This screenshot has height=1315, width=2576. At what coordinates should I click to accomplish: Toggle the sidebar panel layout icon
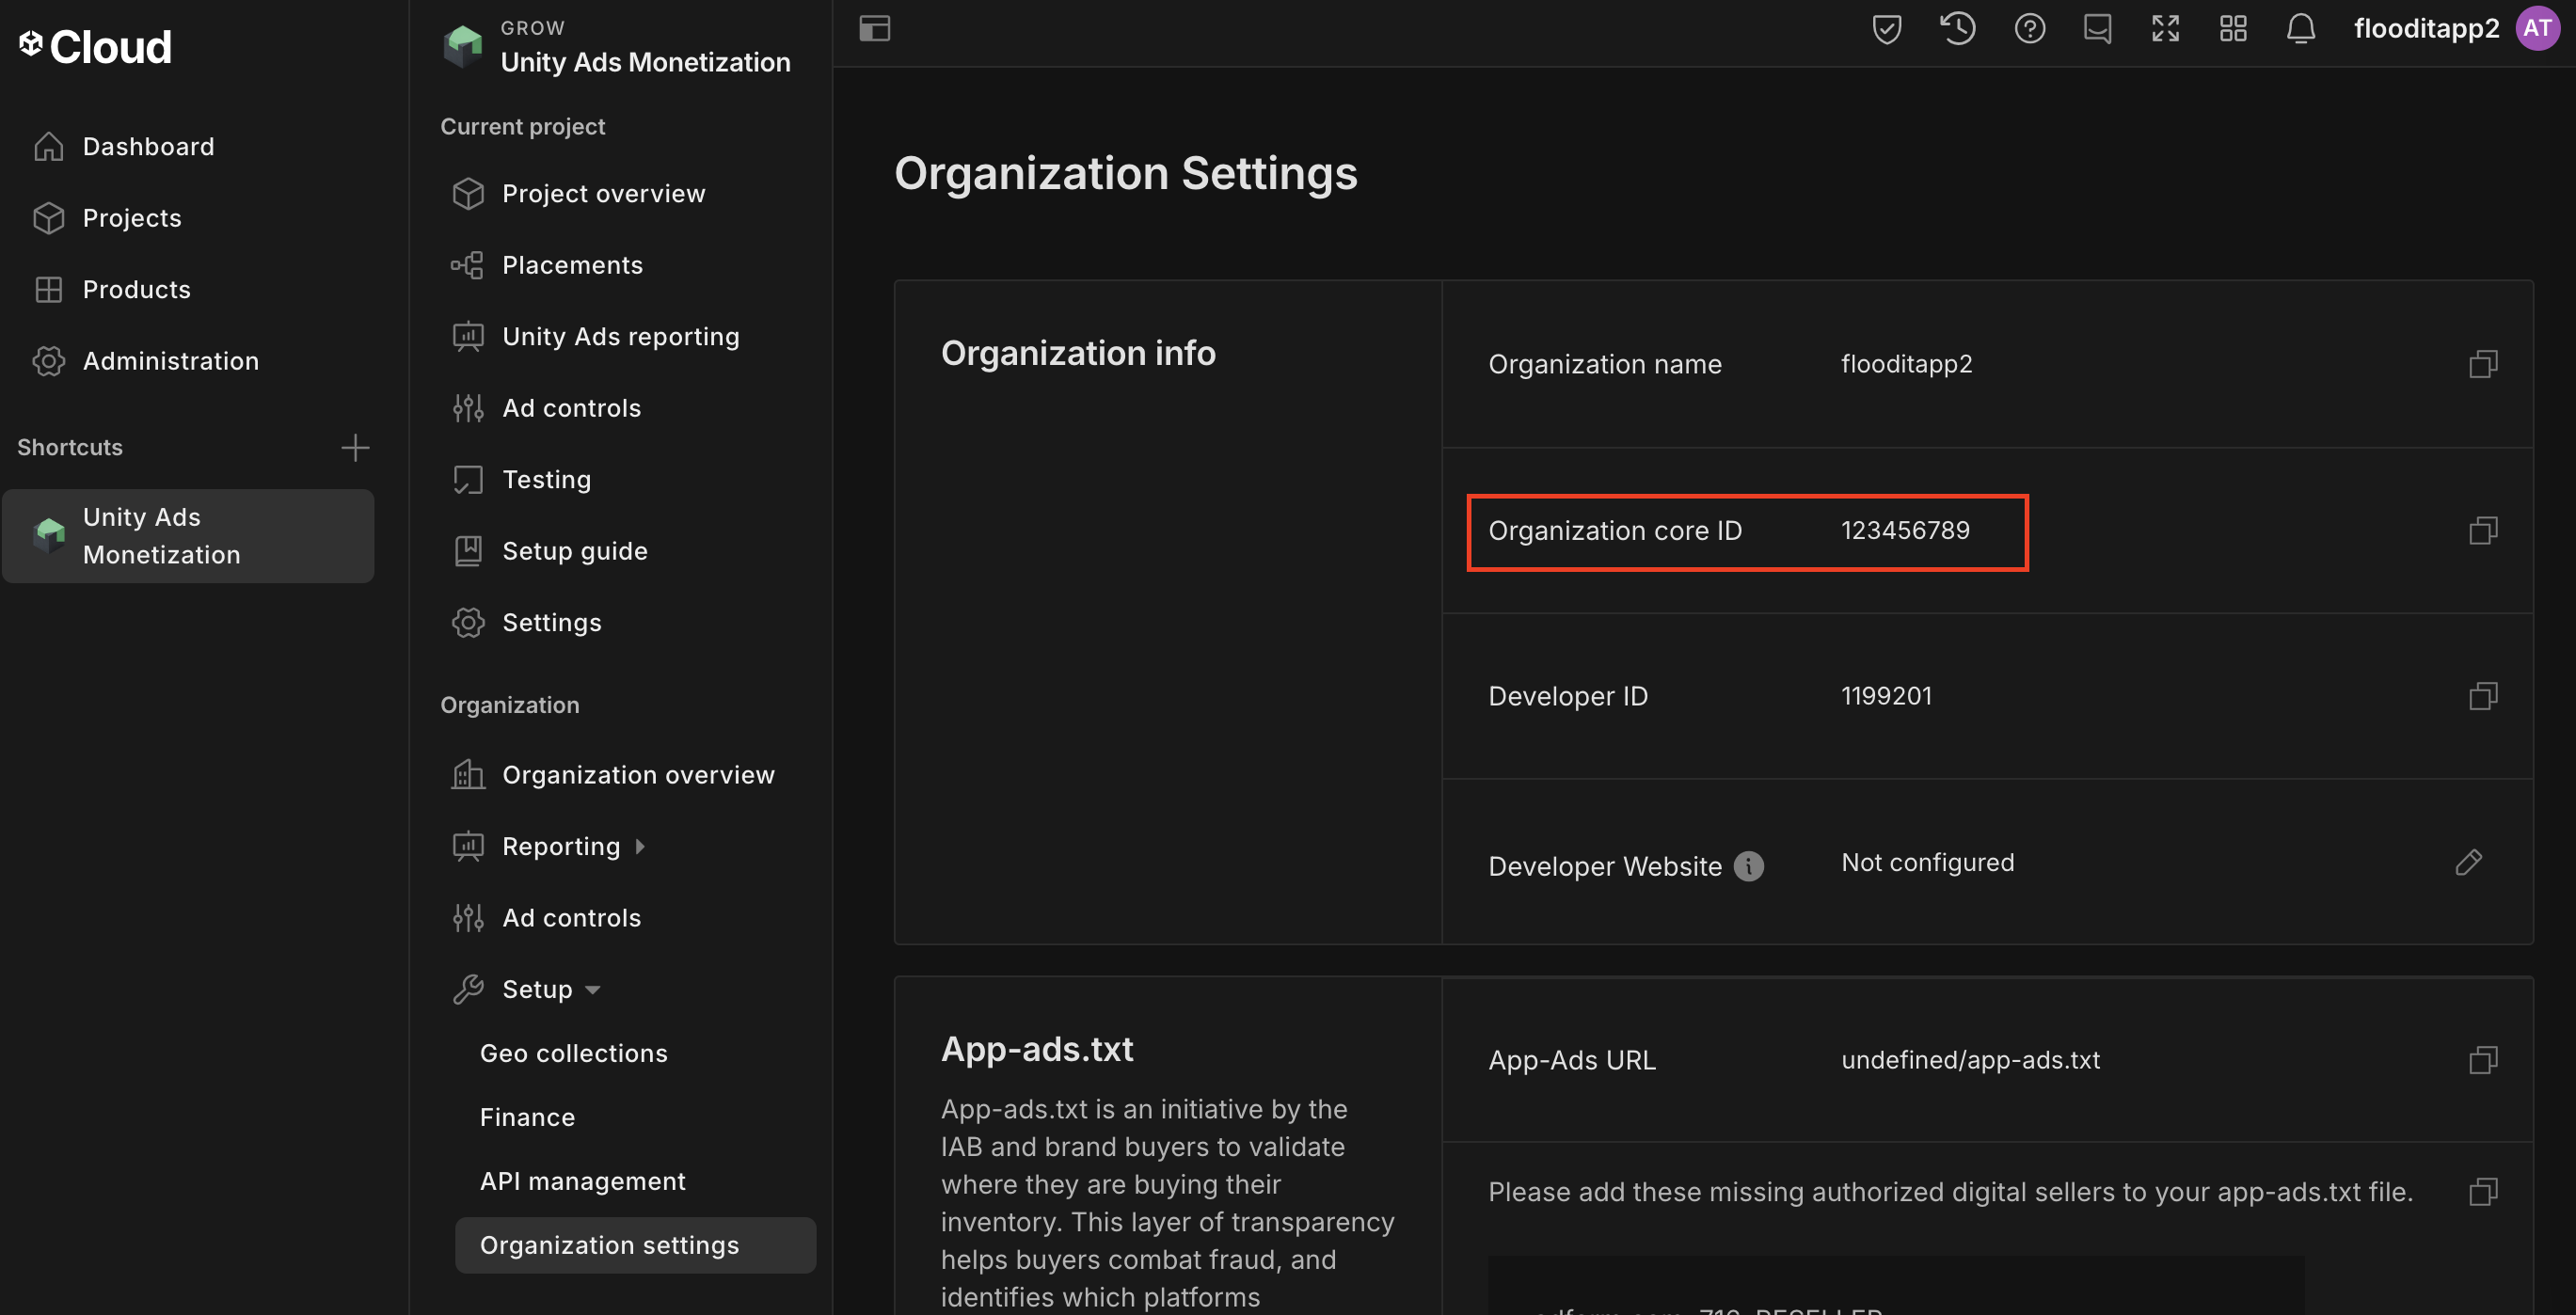point(874,28)
